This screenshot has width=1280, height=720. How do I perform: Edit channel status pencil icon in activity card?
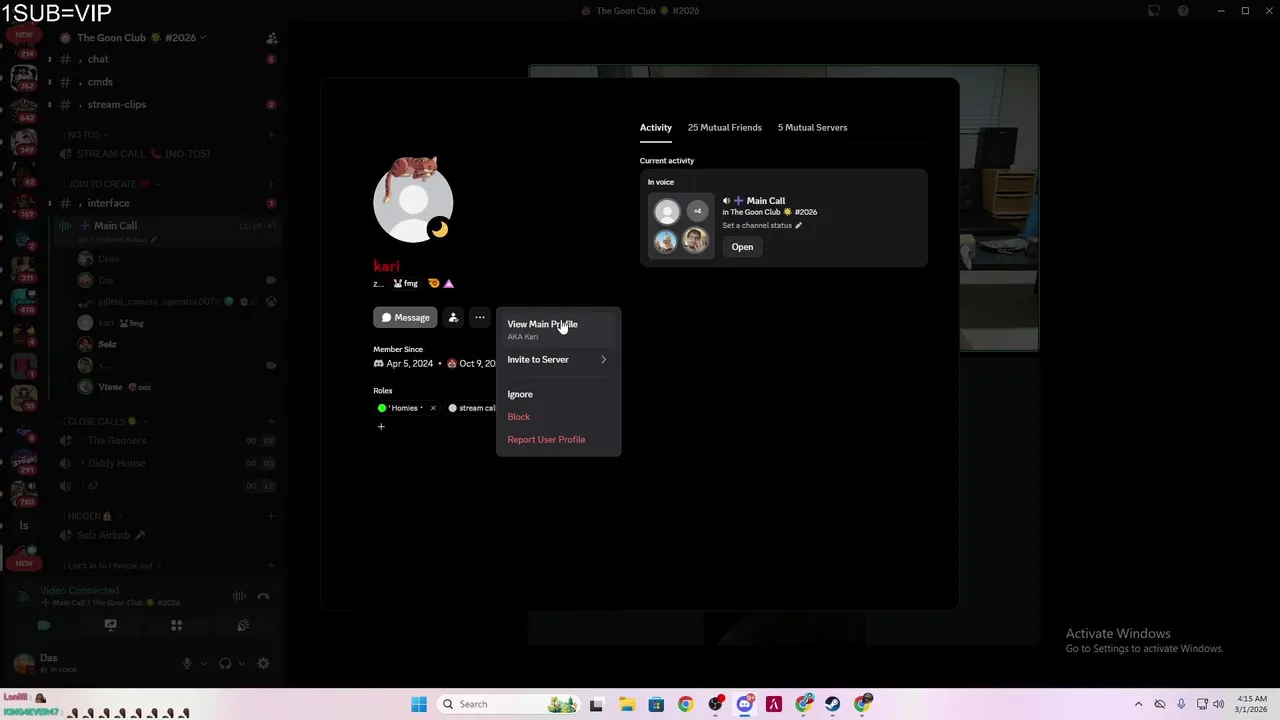[798, 225]
